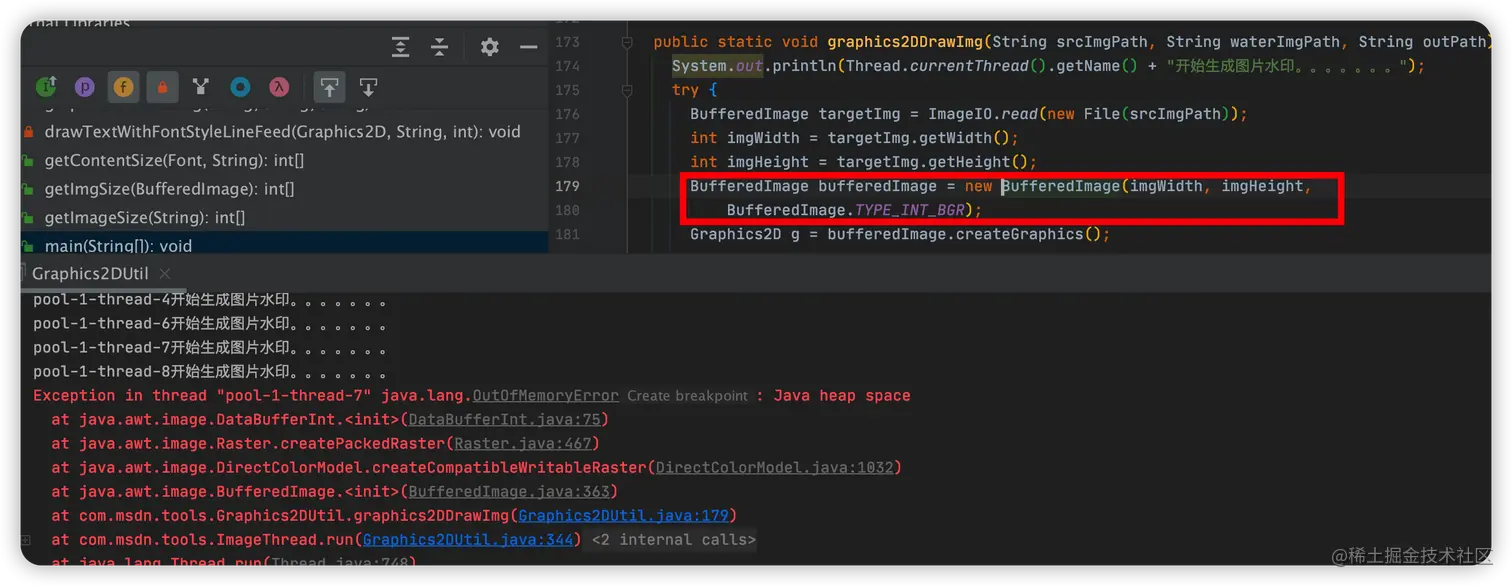Open OutOfMemoryError class link
This screenshot has height=586, width=1512.
[x=546, y=396]
